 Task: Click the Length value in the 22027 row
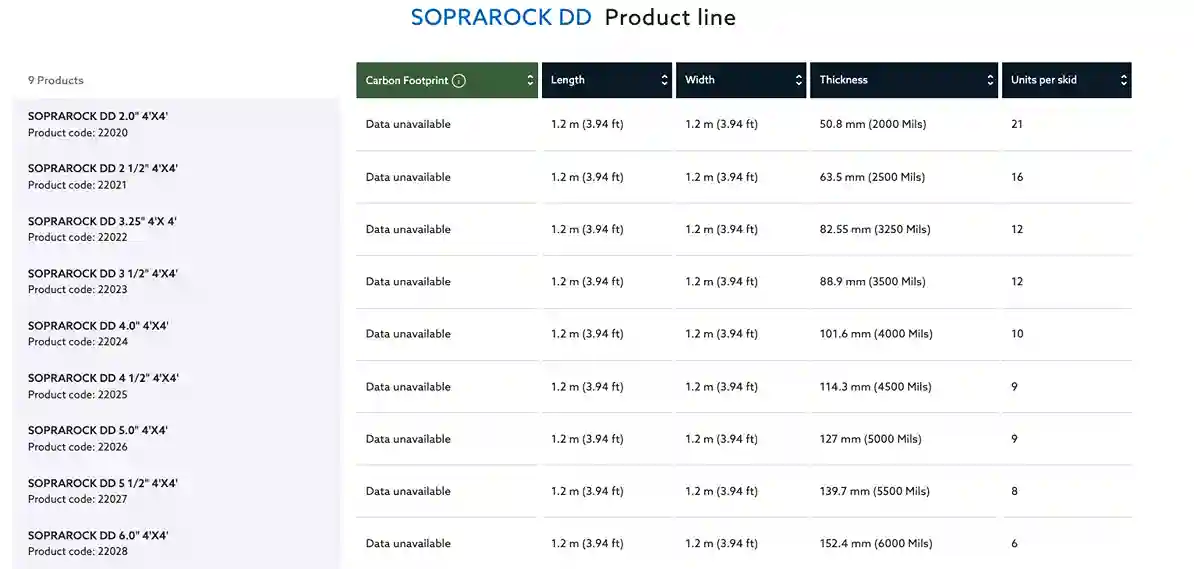[587, 491]
